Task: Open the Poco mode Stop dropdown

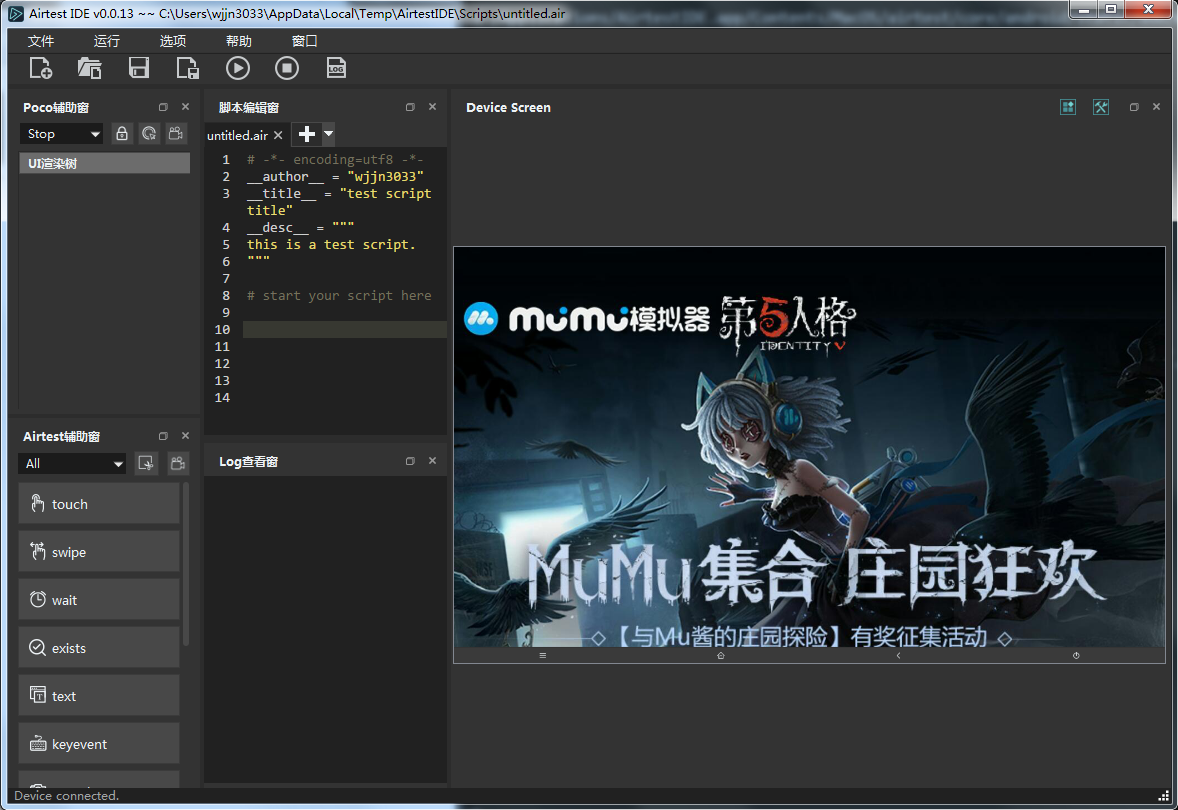Action: [x=62, y=134]
